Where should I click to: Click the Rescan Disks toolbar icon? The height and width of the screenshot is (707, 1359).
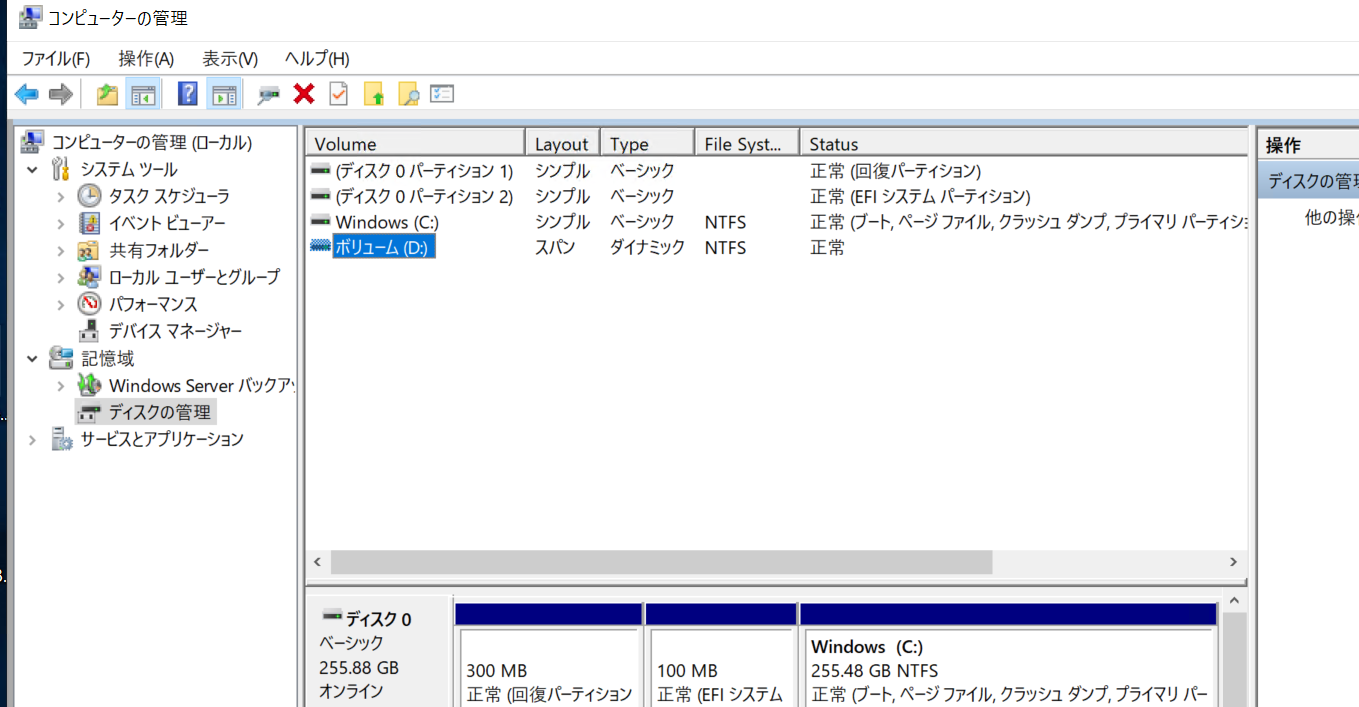point(266,93)
